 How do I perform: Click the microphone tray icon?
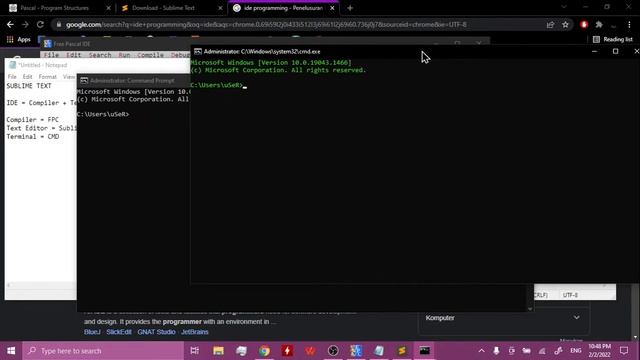pos(496,351)
